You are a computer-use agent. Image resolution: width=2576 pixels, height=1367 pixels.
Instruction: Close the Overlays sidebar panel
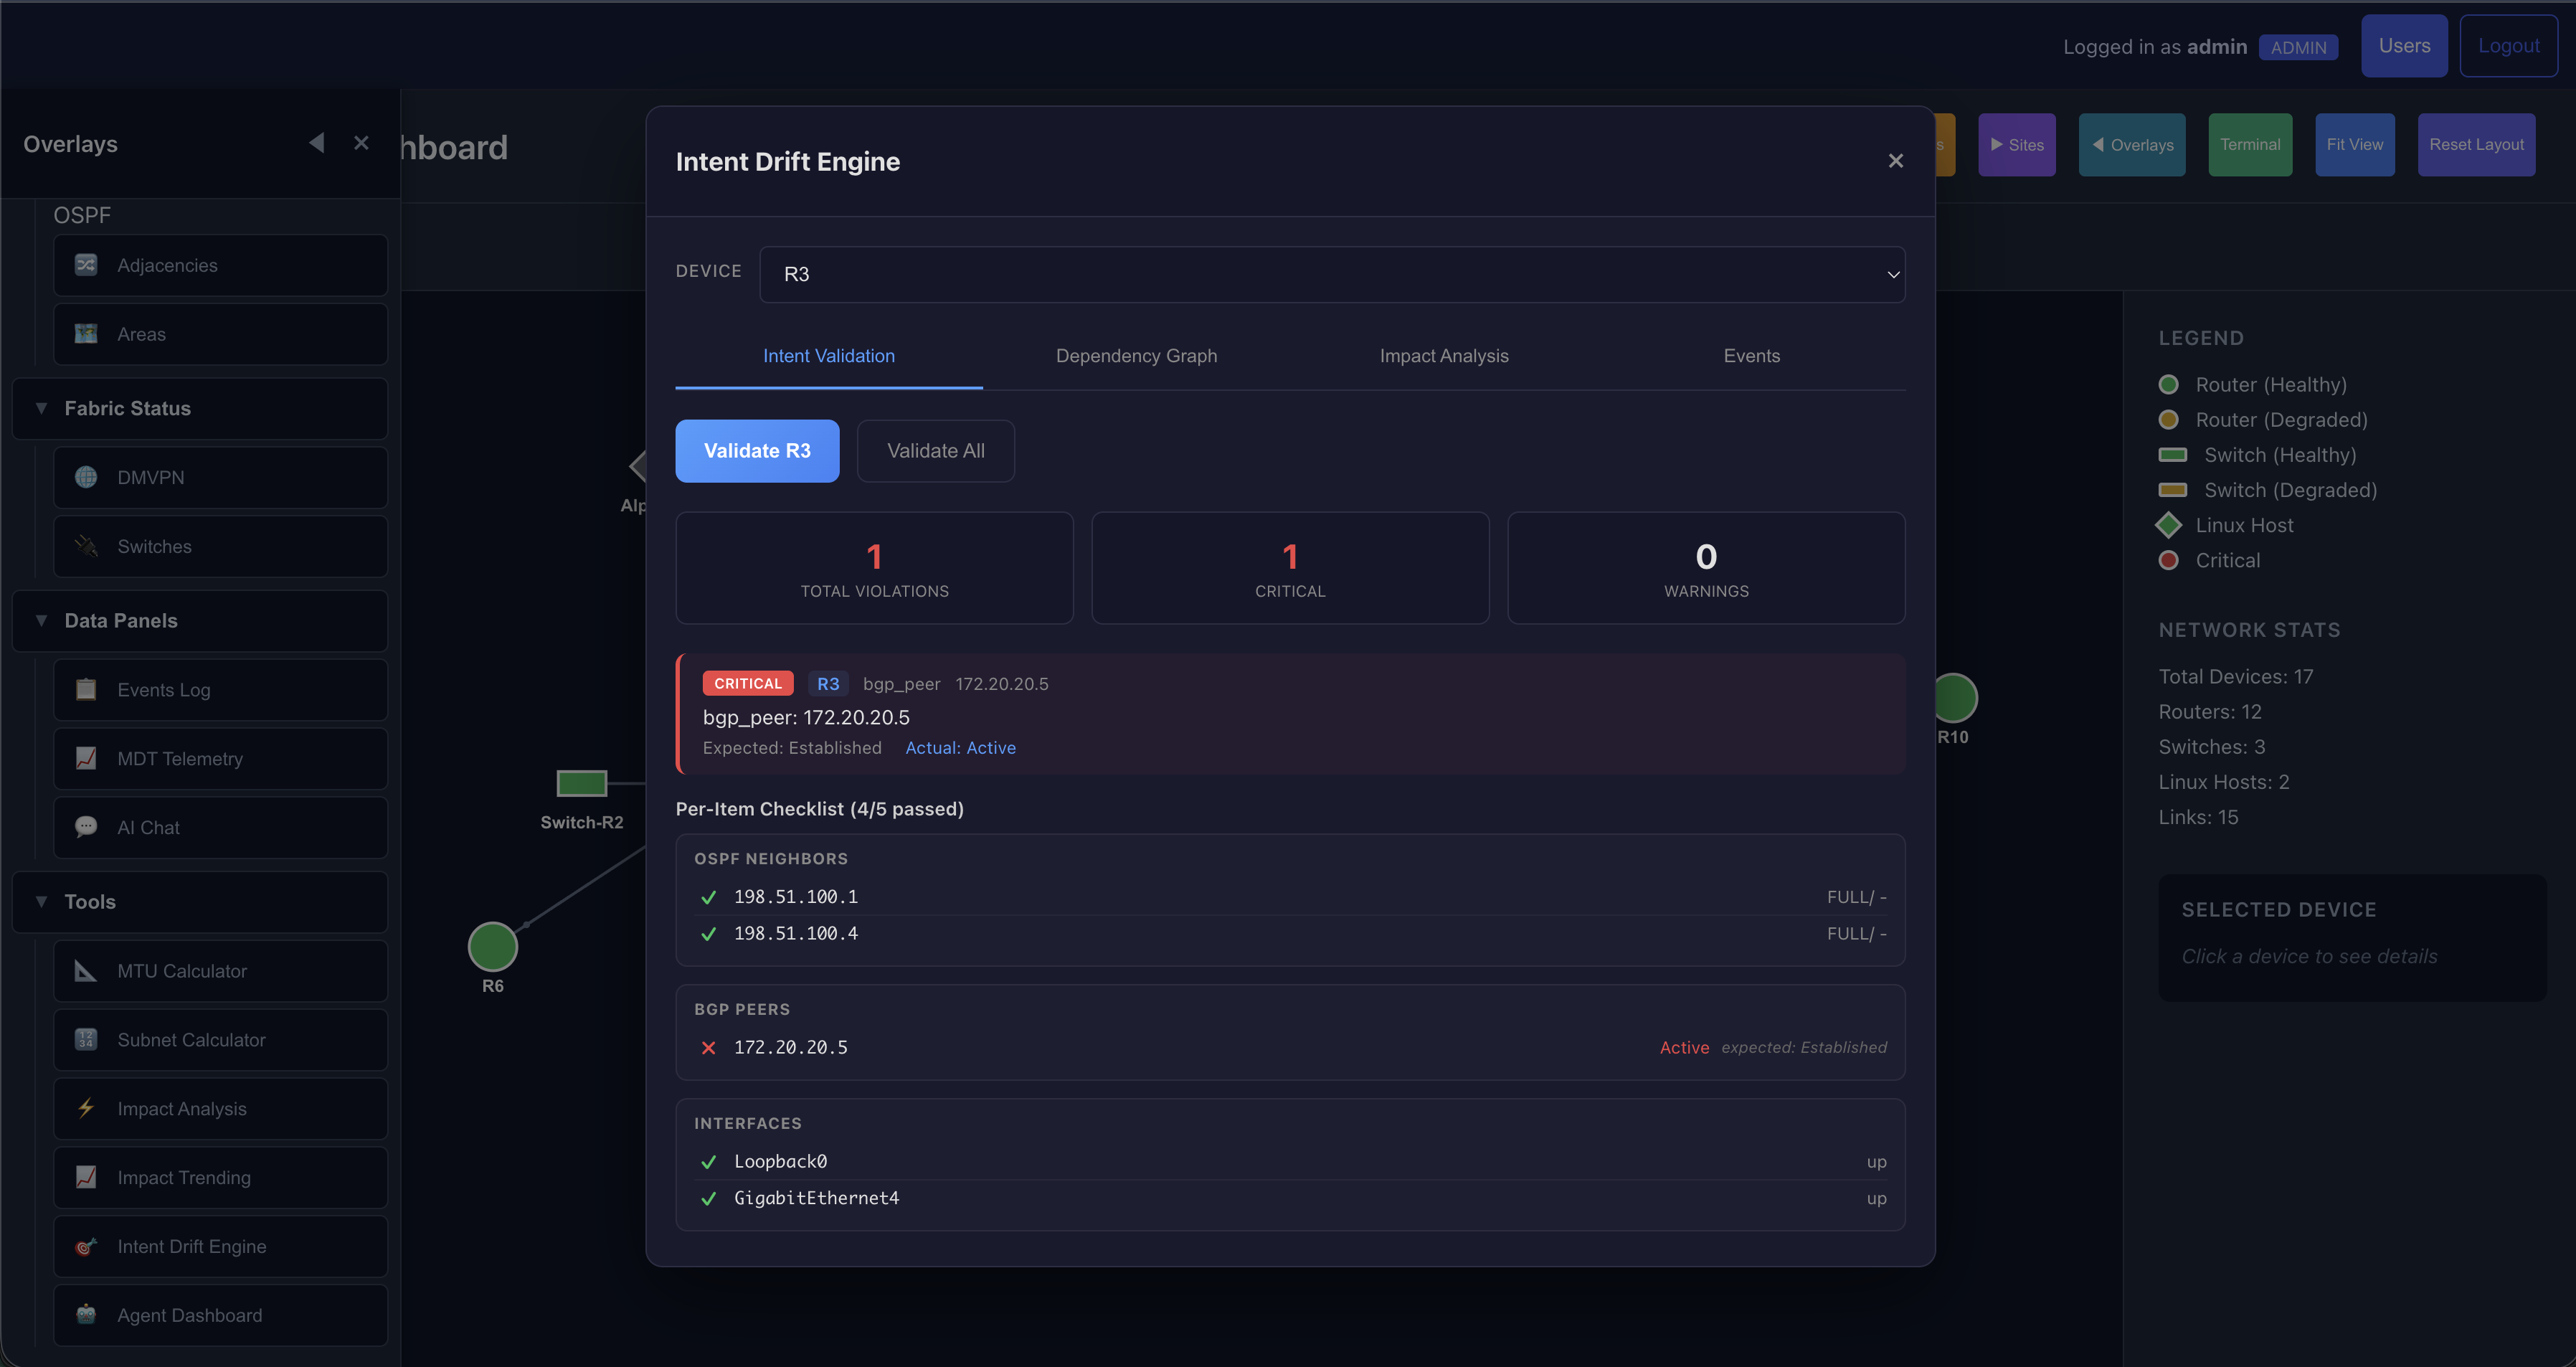pyautogui.click(x=362, y=143)
